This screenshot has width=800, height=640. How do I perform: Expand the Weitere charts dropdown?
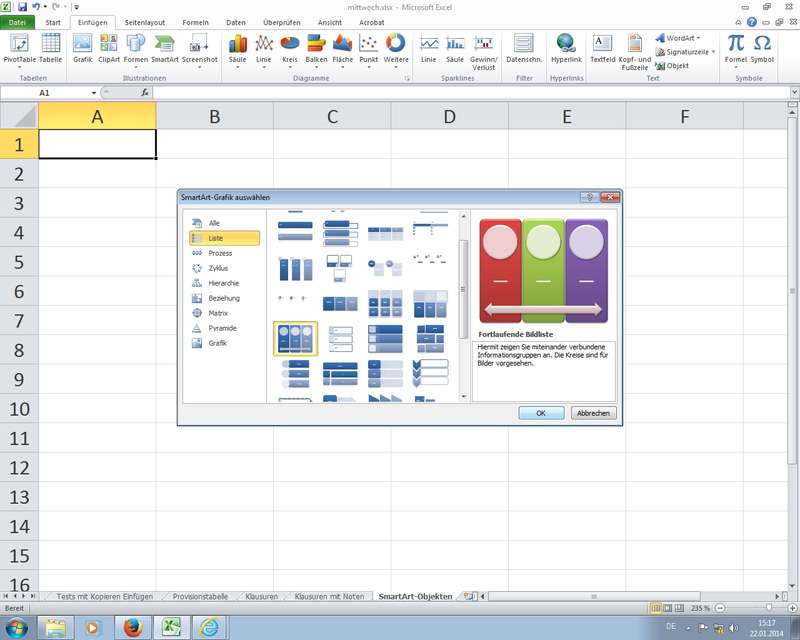point(396,48)
